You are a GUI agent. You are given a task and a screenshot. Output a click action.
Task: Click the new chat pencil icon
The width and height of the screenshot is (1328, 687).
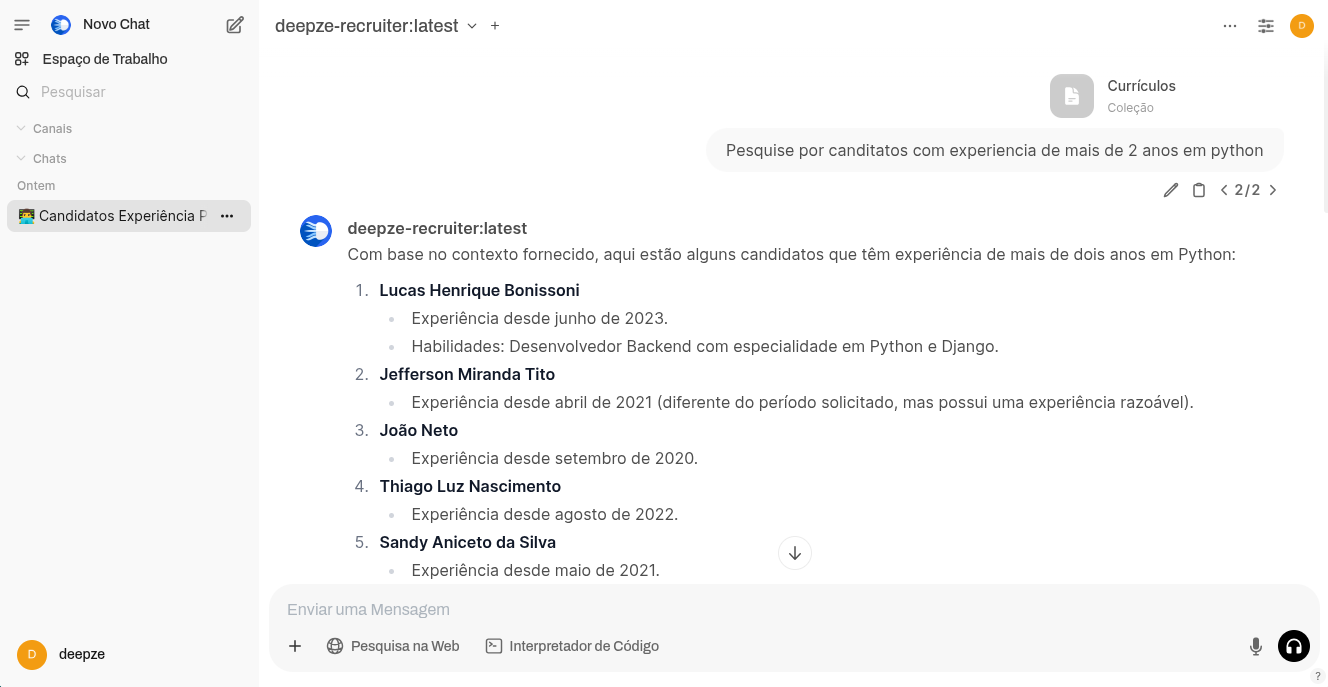(x=235, y=25)
